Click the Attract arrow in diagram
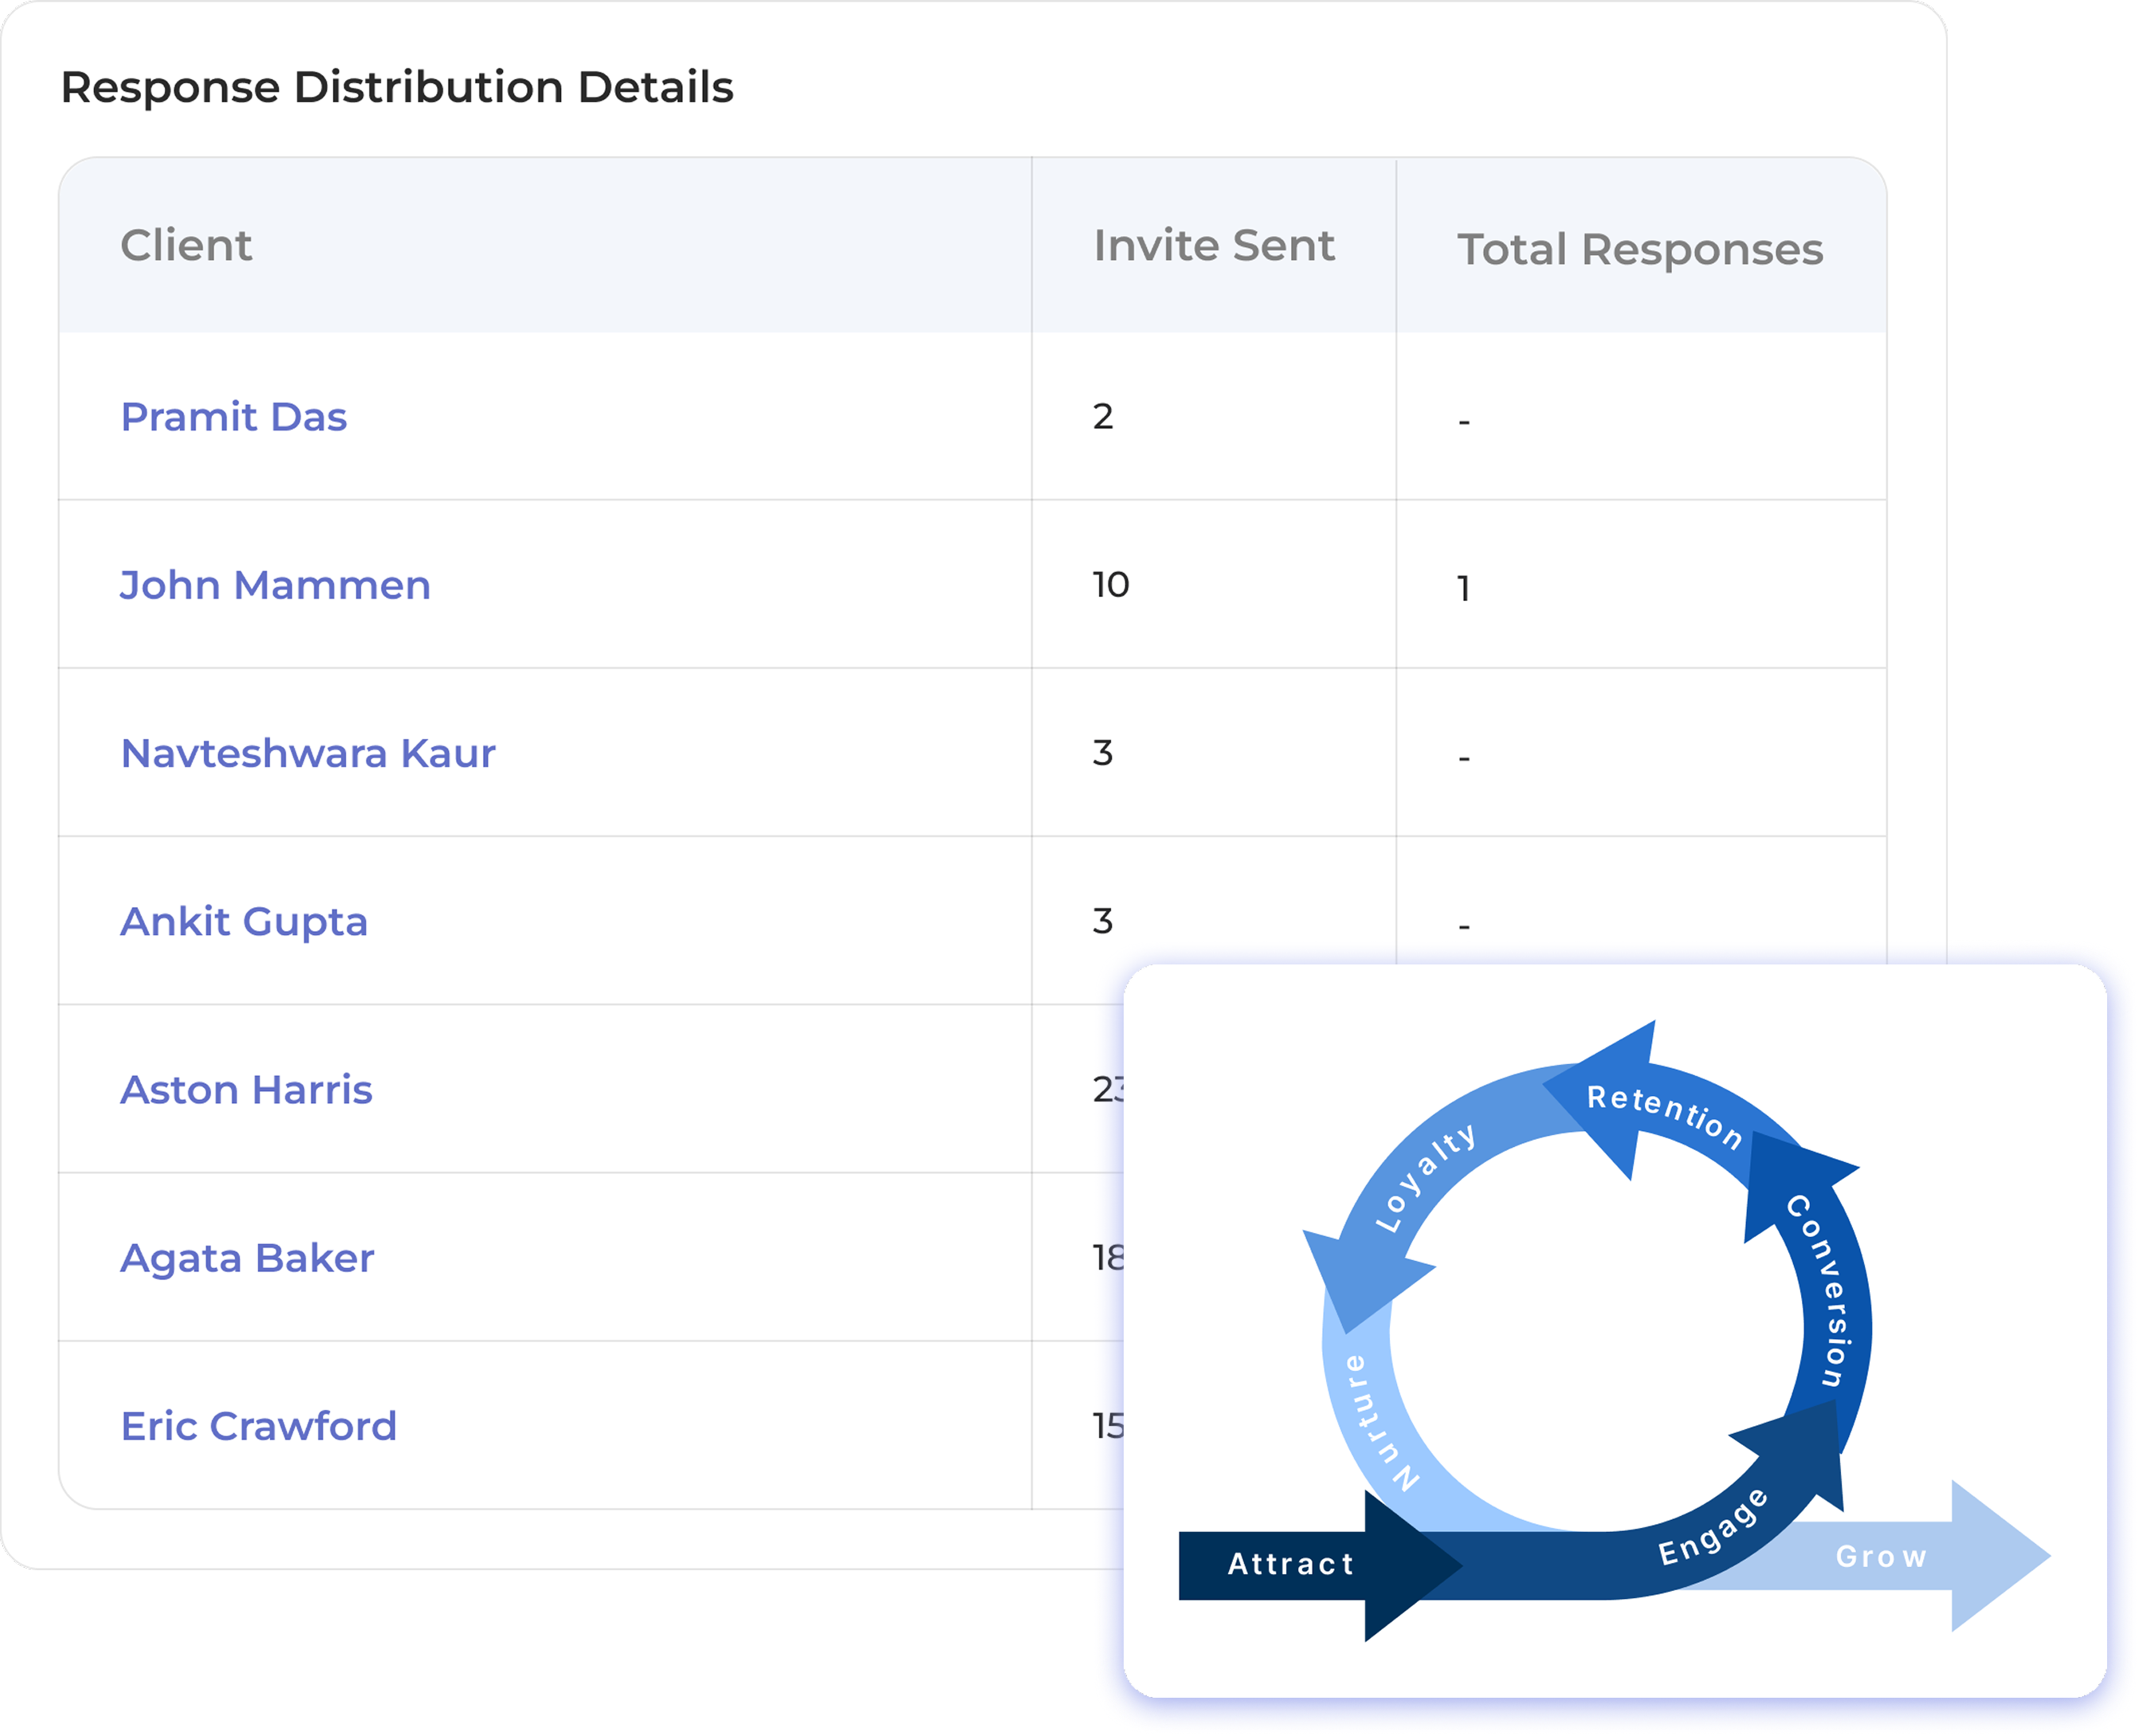Screen dimensions: 2139x1736 click(1290, 1564)
